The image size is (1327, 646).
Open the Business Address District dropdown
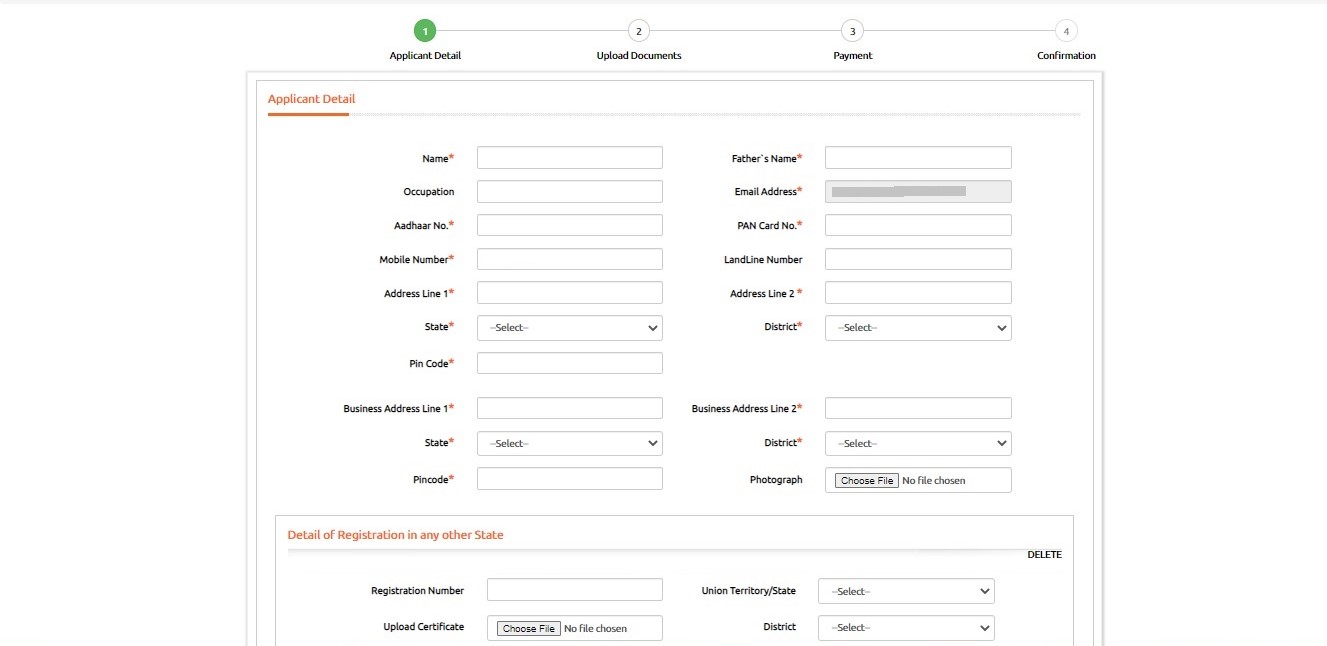(917, 443)
